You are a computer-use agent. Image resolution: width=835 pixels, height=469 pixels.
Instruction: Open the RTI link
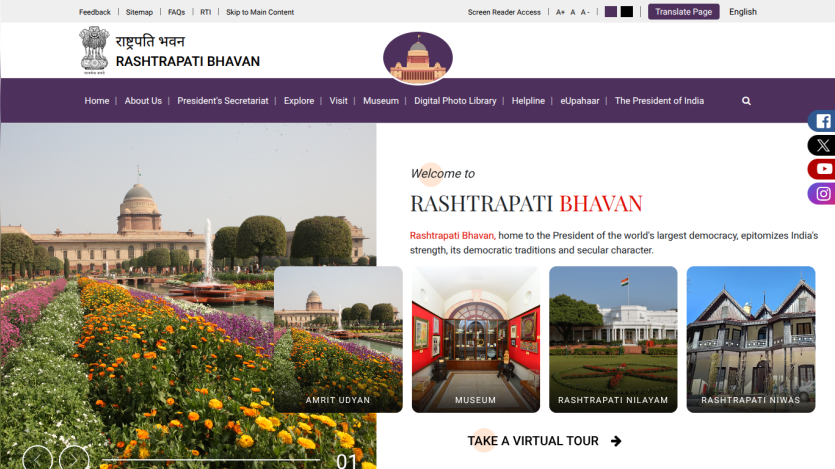[206, 12]
